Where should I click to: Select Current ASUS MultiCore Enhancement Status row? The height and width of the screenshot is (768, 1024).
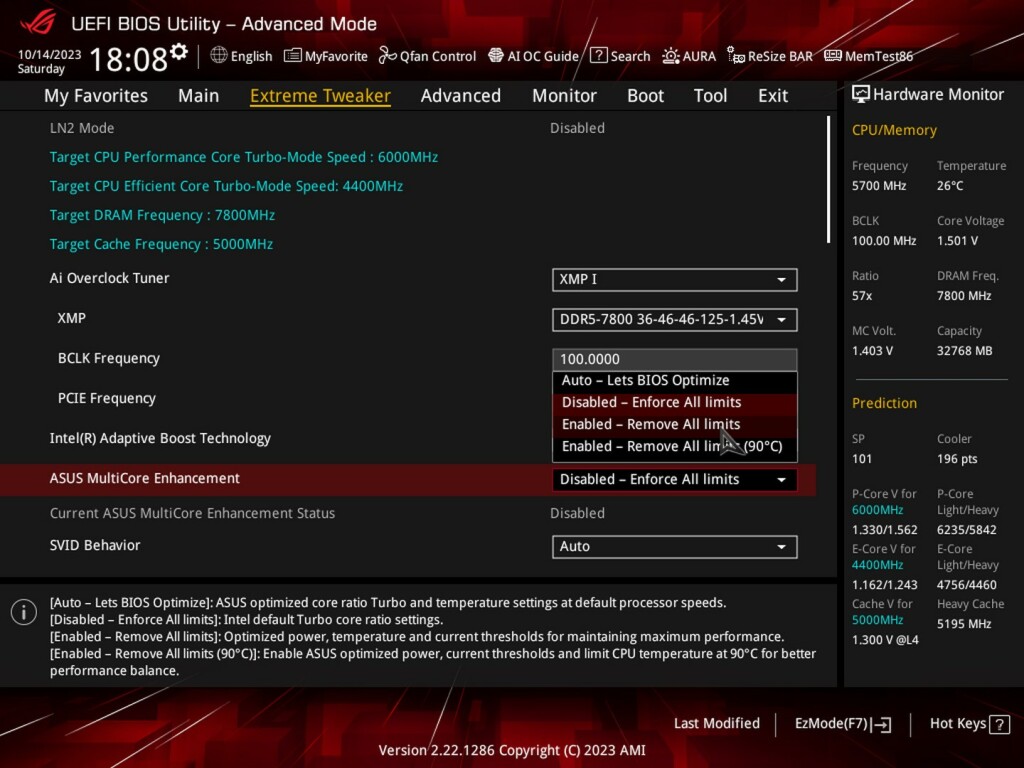(408, 513)
